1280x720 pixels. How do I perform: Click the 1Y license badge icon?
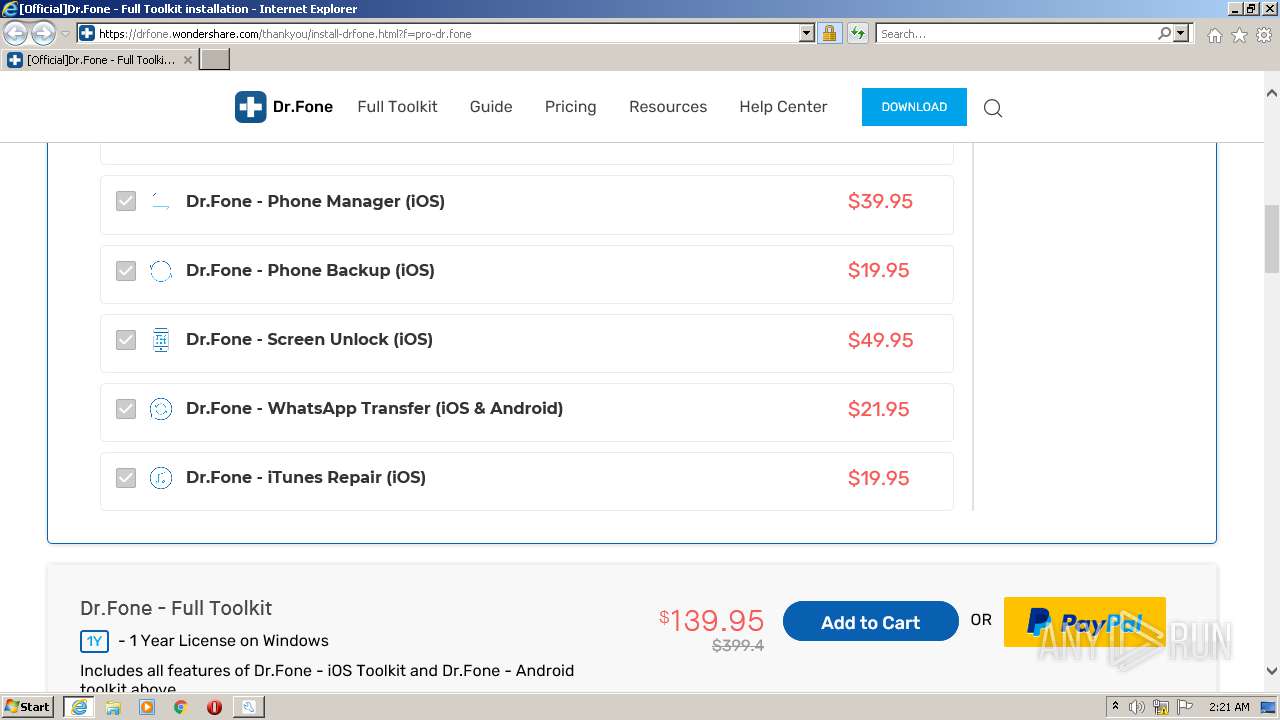coord(94,641)
